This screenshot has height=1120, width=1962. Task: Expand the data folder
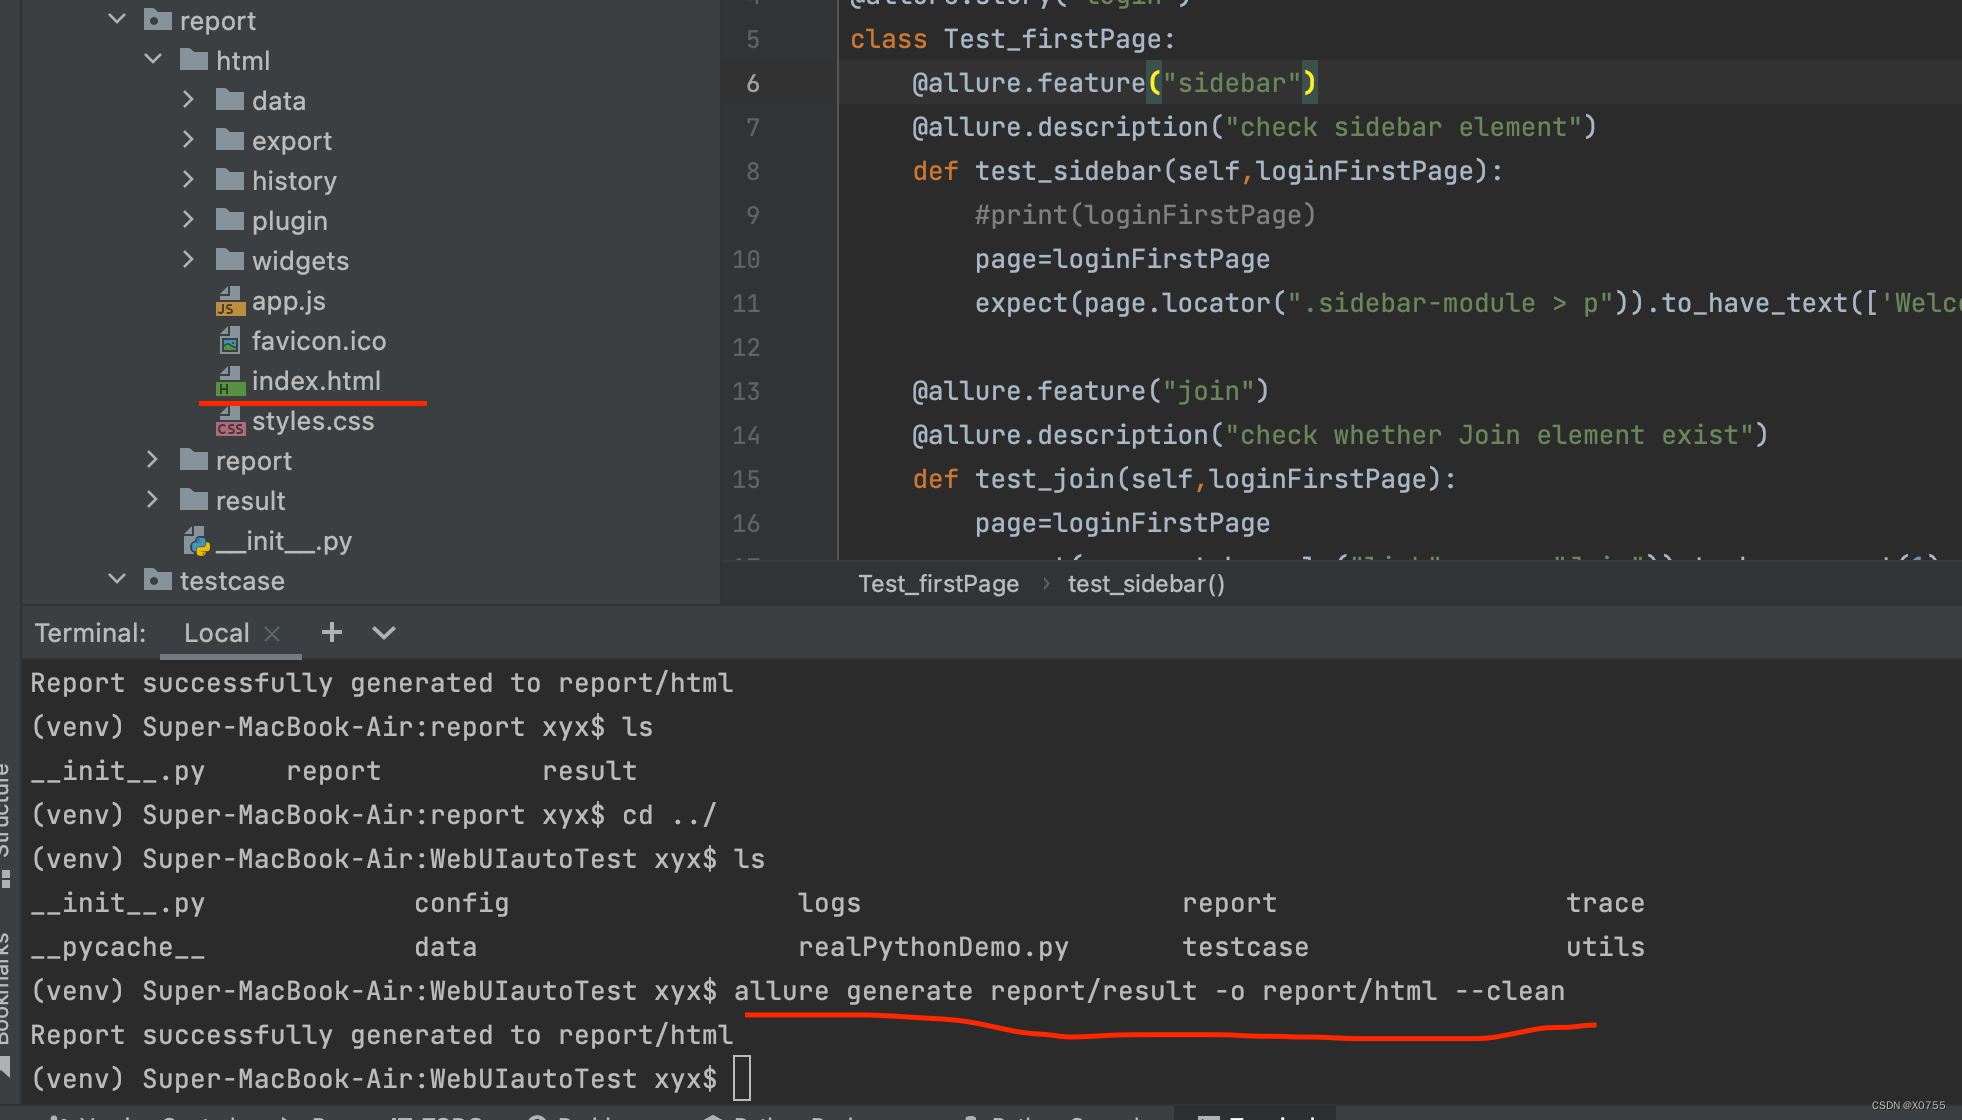189,100
